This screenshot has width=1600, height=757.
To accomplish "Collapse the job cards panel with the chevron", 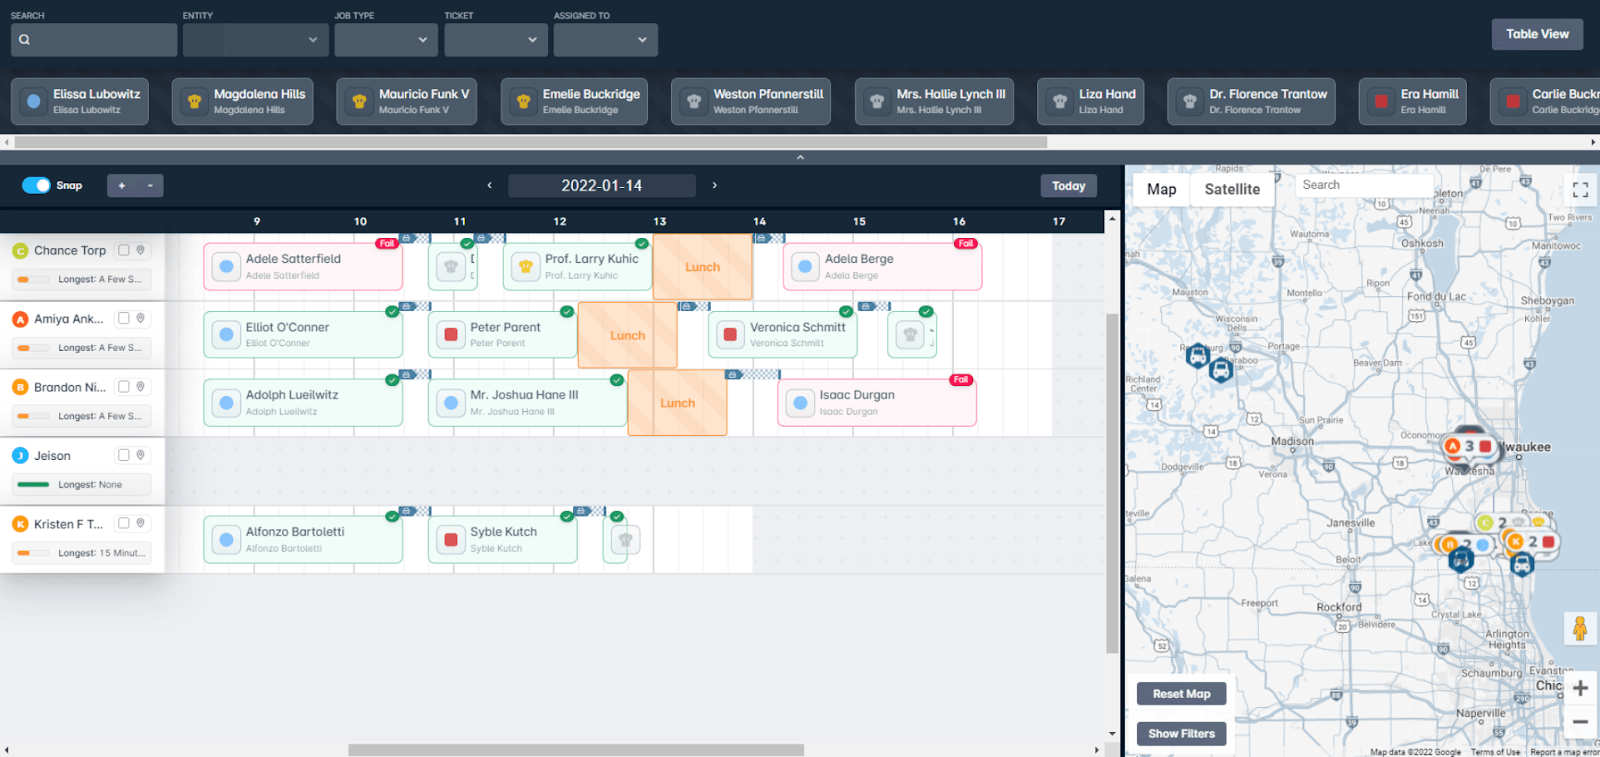I will (x=800, y=157).
